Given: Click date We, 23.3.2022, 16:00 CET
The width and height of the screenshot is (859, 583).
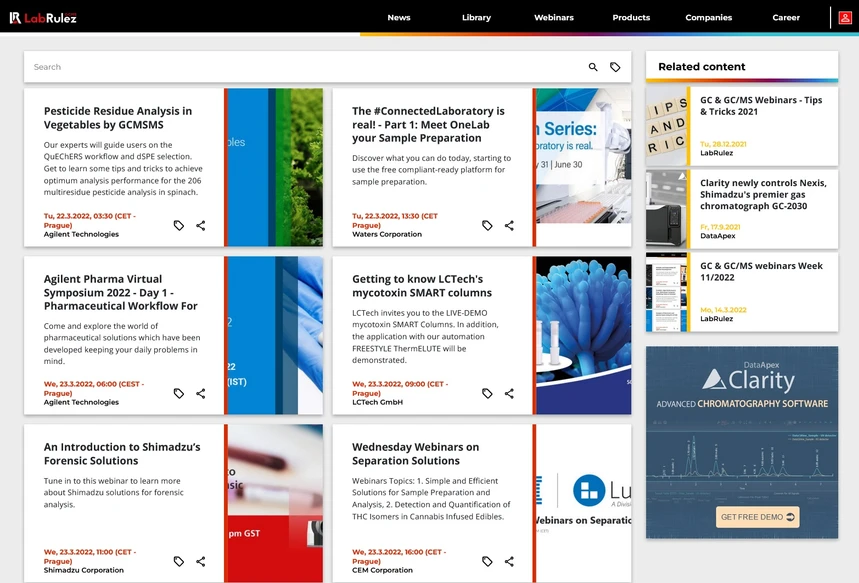Looking at the screenshot, I should tap(399, 556).
